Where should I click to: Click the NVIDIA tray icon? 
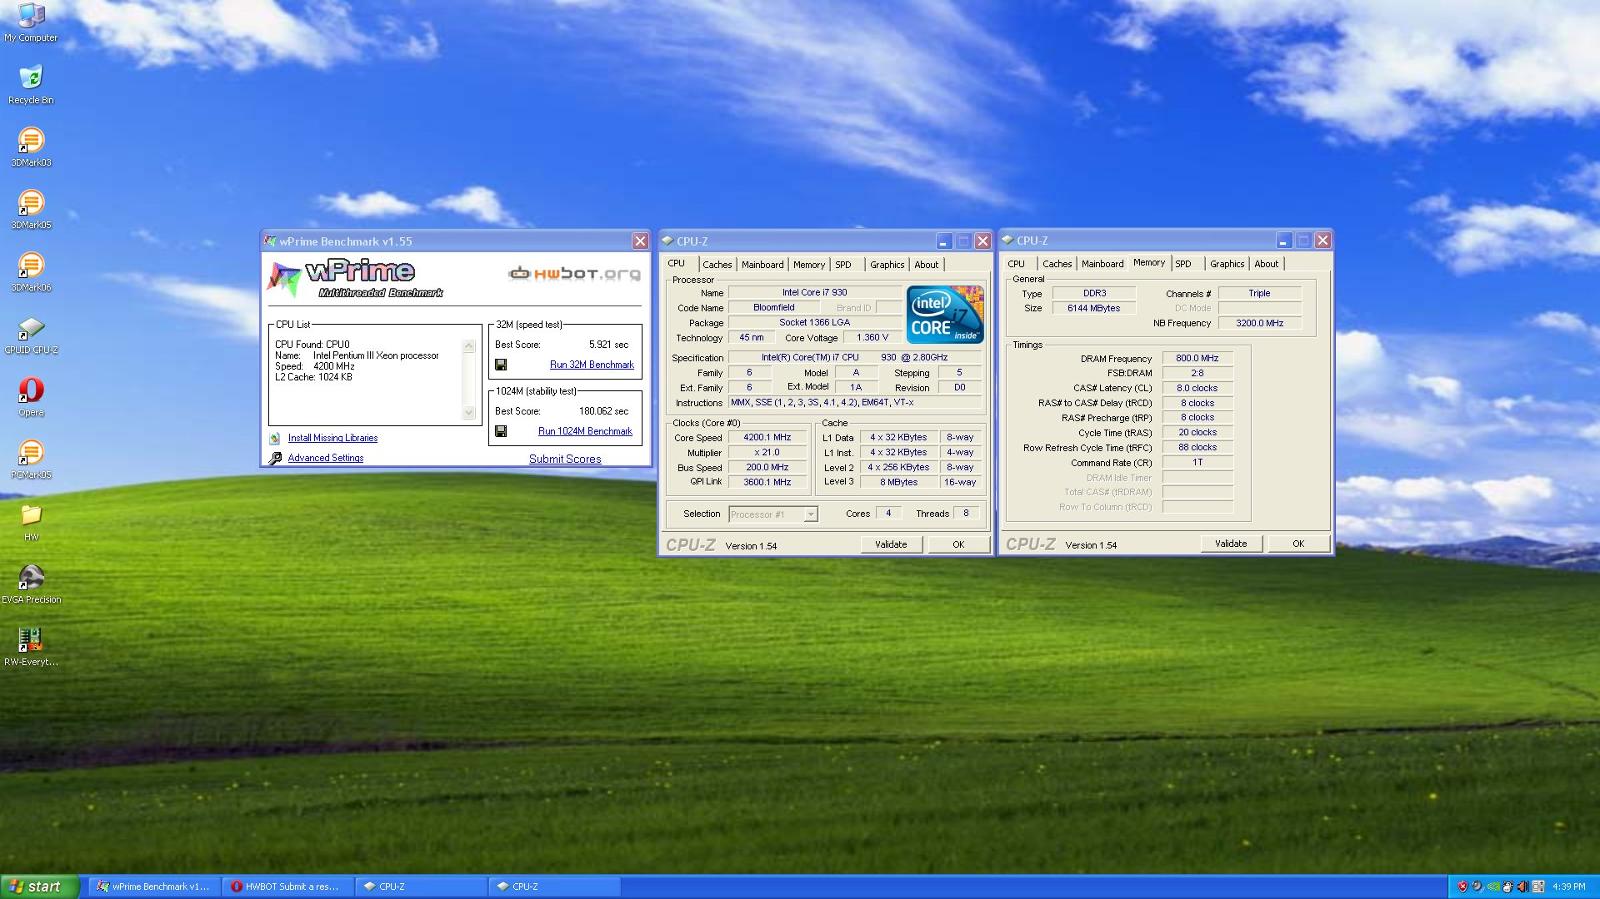1493,886
